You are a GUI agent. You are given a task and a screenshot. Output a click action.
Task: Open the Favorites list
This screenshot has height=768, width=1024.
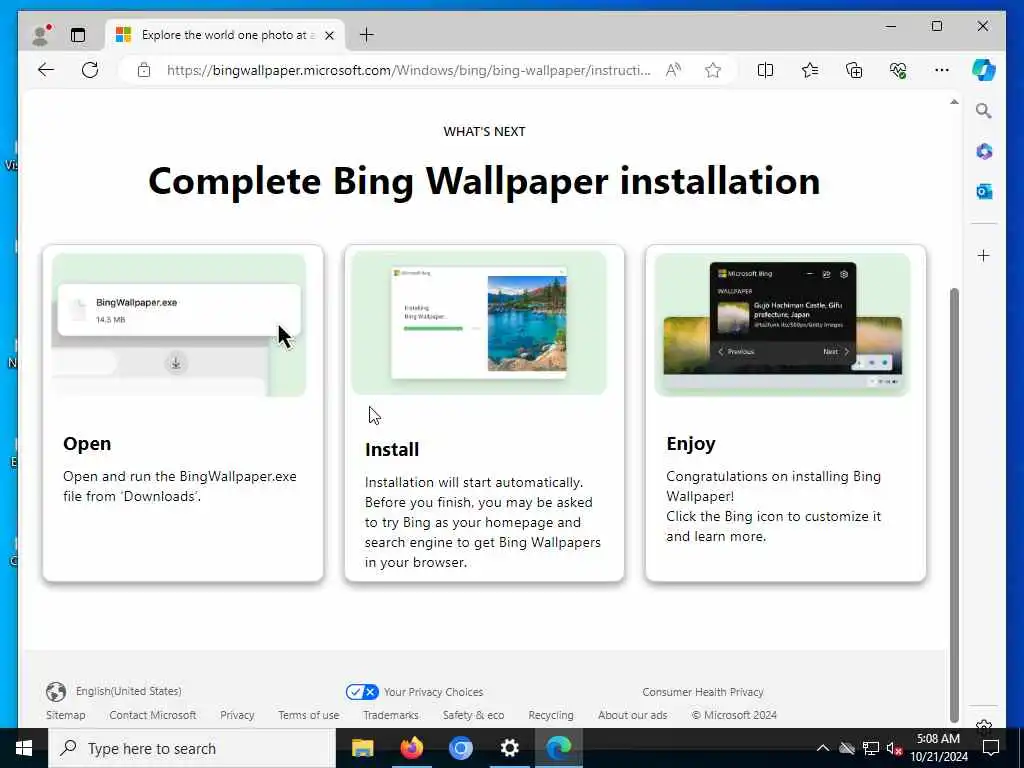coord(810,70)
